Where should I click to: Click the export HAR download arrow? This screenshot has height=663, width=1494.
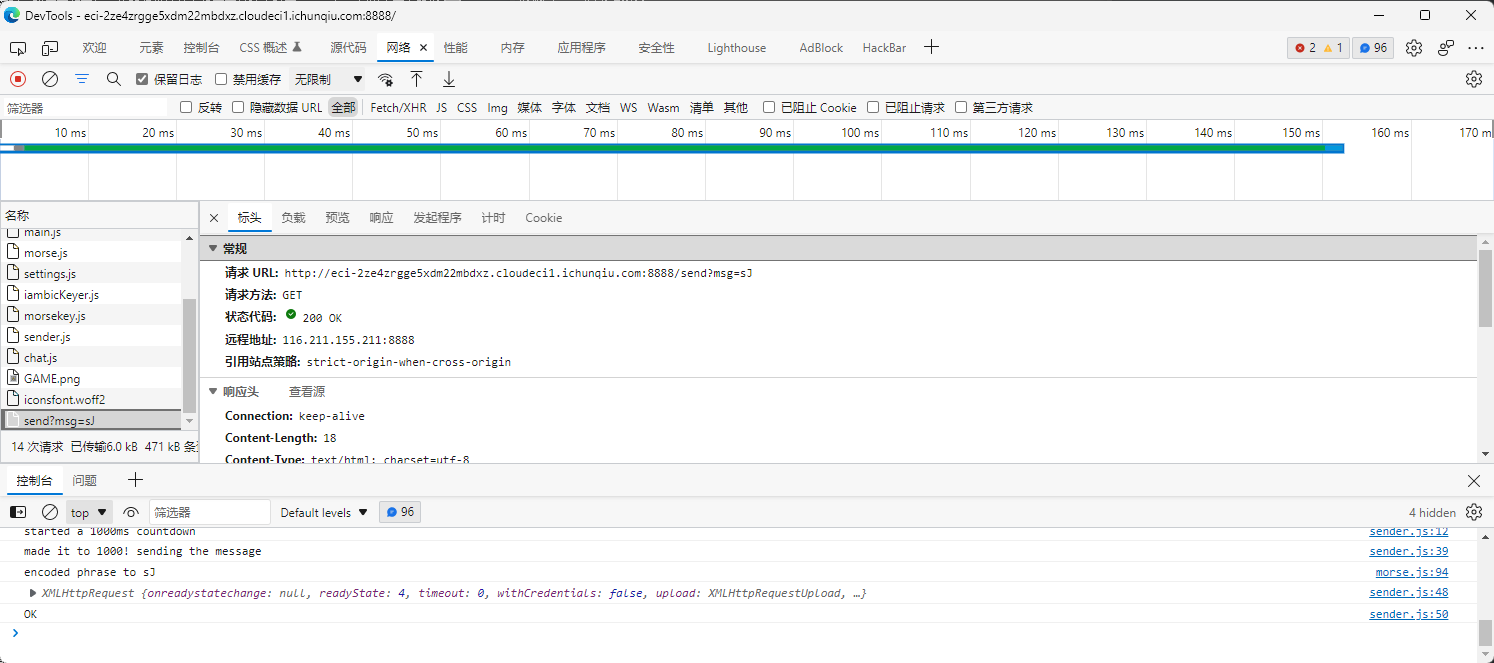449,79
